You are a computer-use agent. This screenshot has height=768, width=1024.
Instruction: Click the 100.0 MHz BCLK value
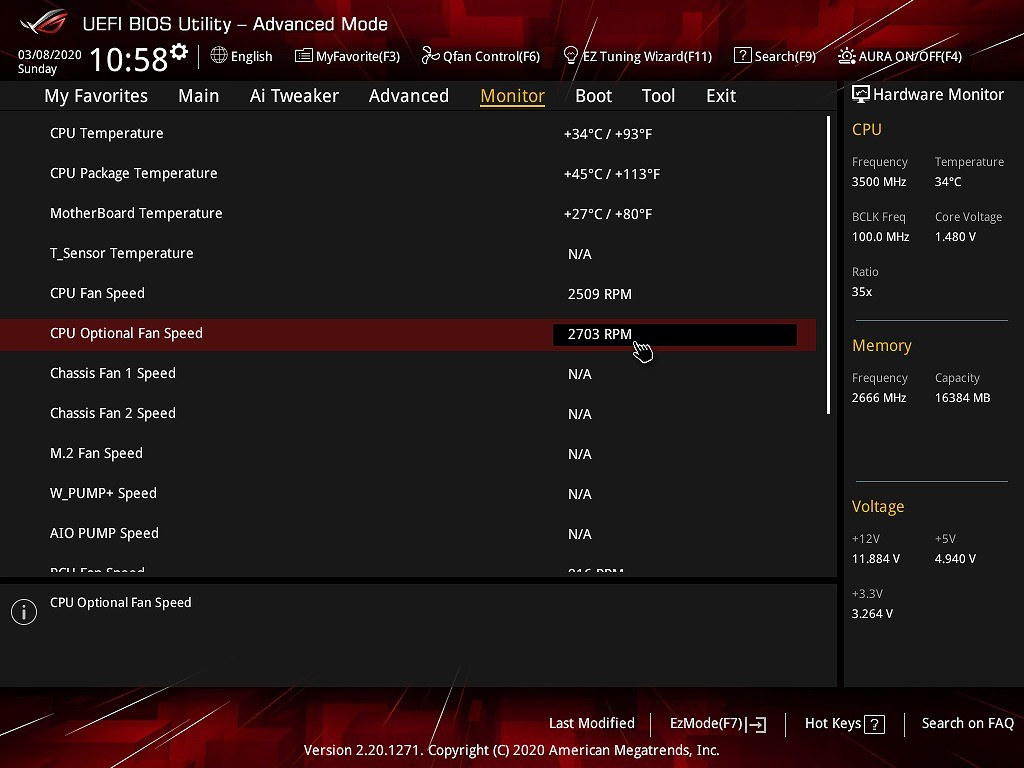[x=880, y=236]
